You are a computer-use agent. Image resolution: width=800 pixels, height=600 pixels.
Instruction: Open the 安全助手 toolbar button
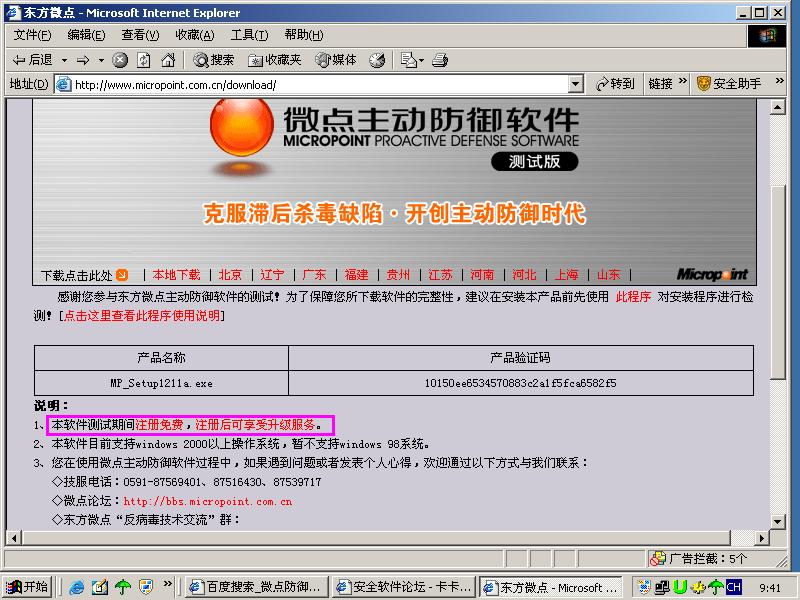click(729, 84)
